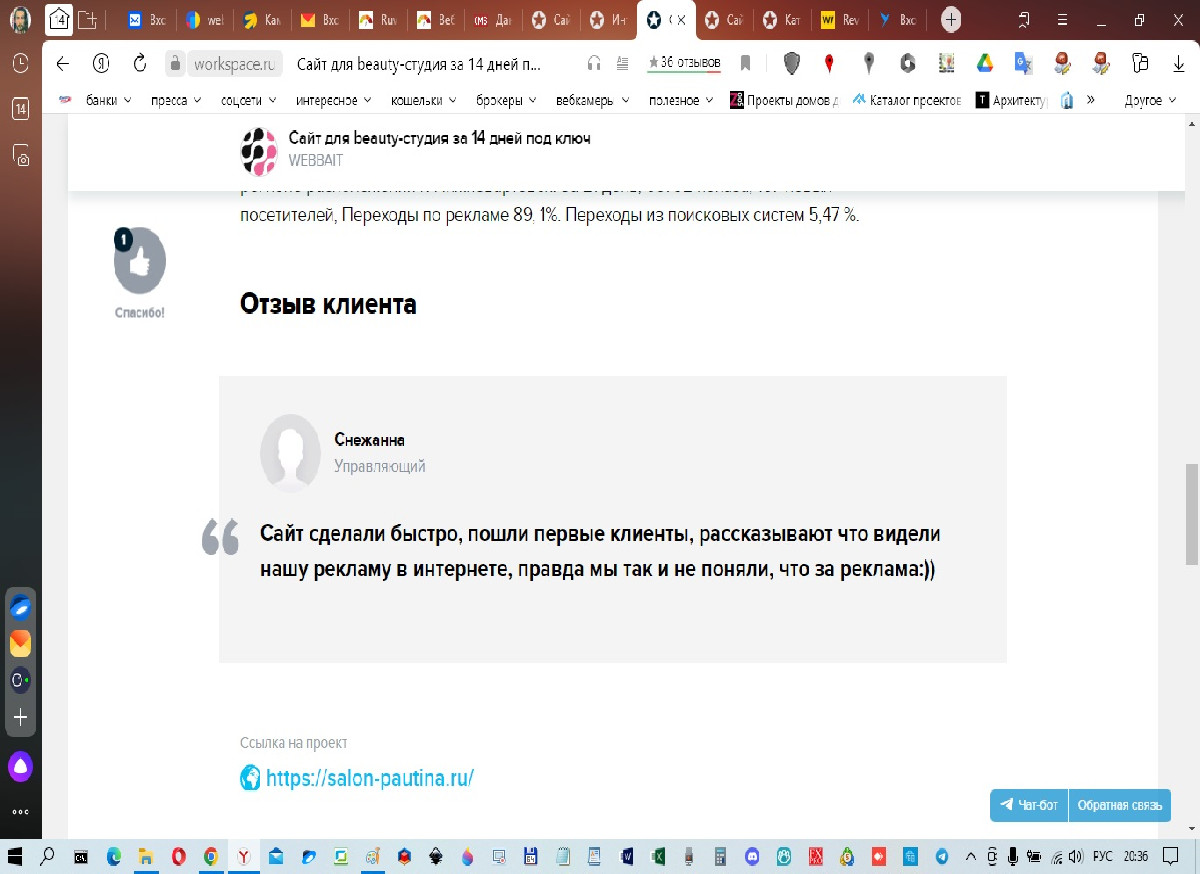This screenshot has height=874, width=1200.
Task: Switch to the Ruv browser tab
Action: coord(377,20)
